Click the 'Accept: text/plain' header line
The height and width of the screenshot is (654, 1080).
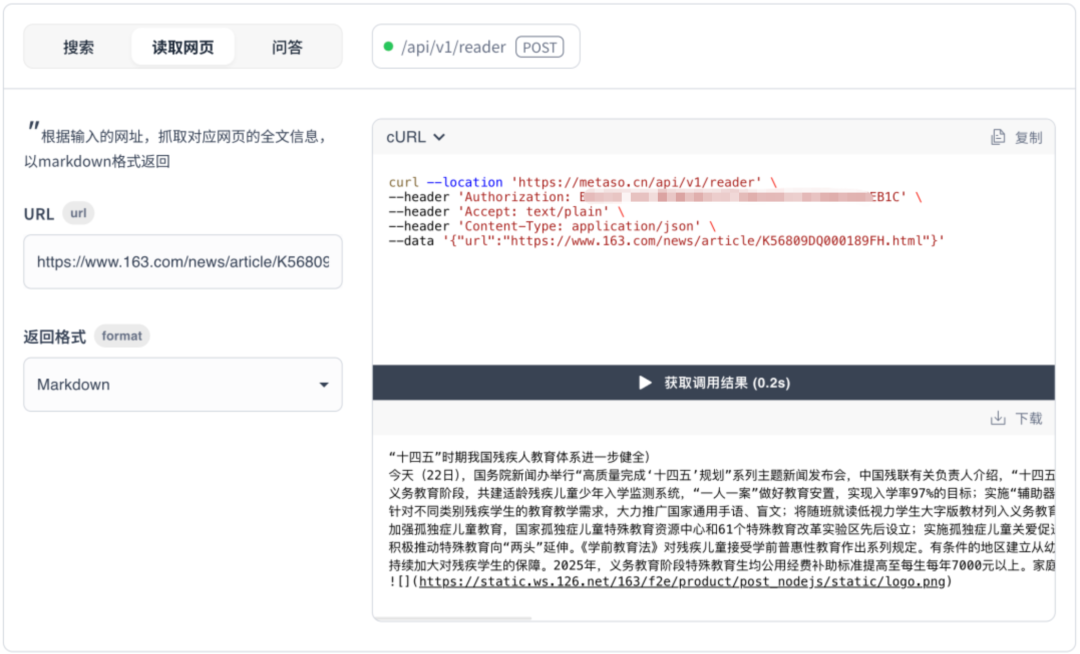pyautogui.click(x=506, y=211)
